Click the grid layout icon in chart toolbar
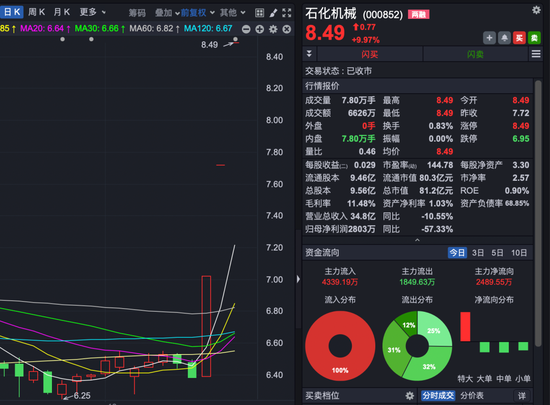 coord(260,13)
